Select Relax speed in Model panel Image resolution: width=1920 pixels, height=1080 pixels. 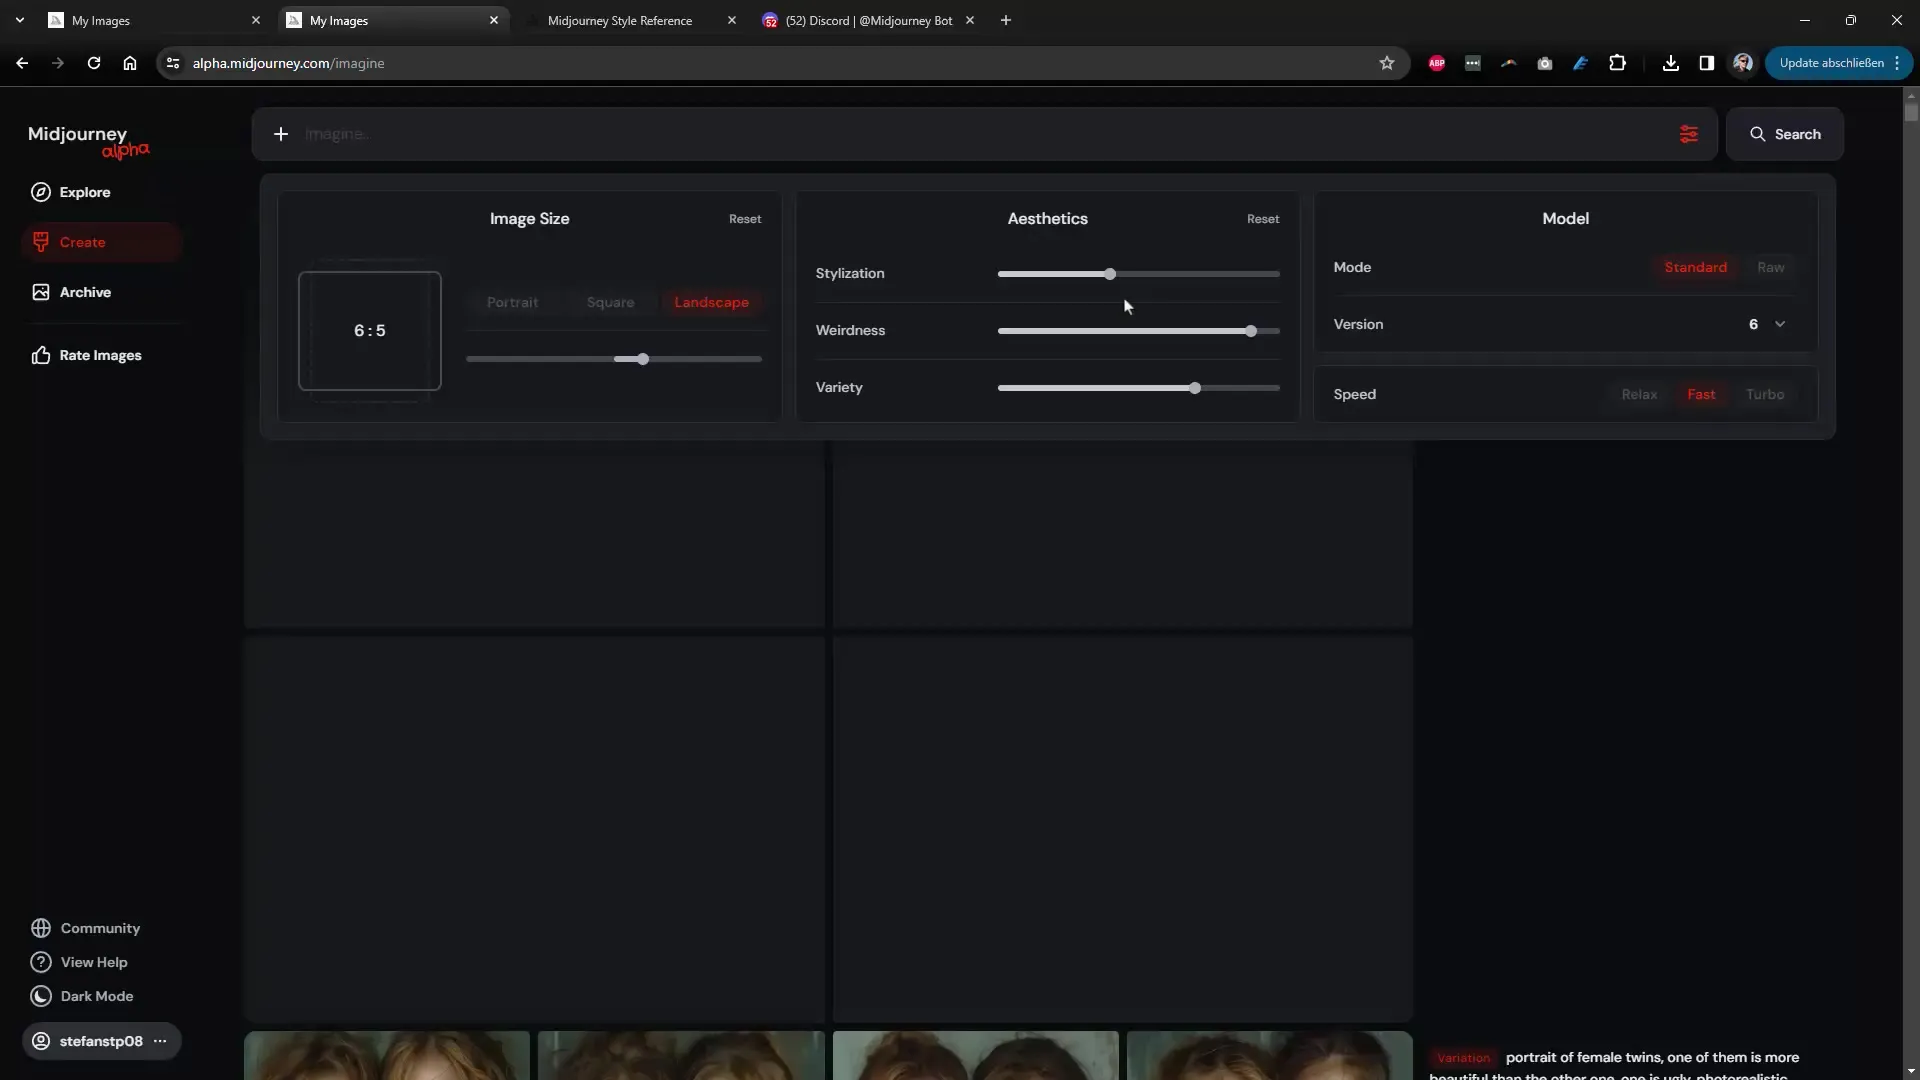pyautogui.click(x=1638, y=393)
